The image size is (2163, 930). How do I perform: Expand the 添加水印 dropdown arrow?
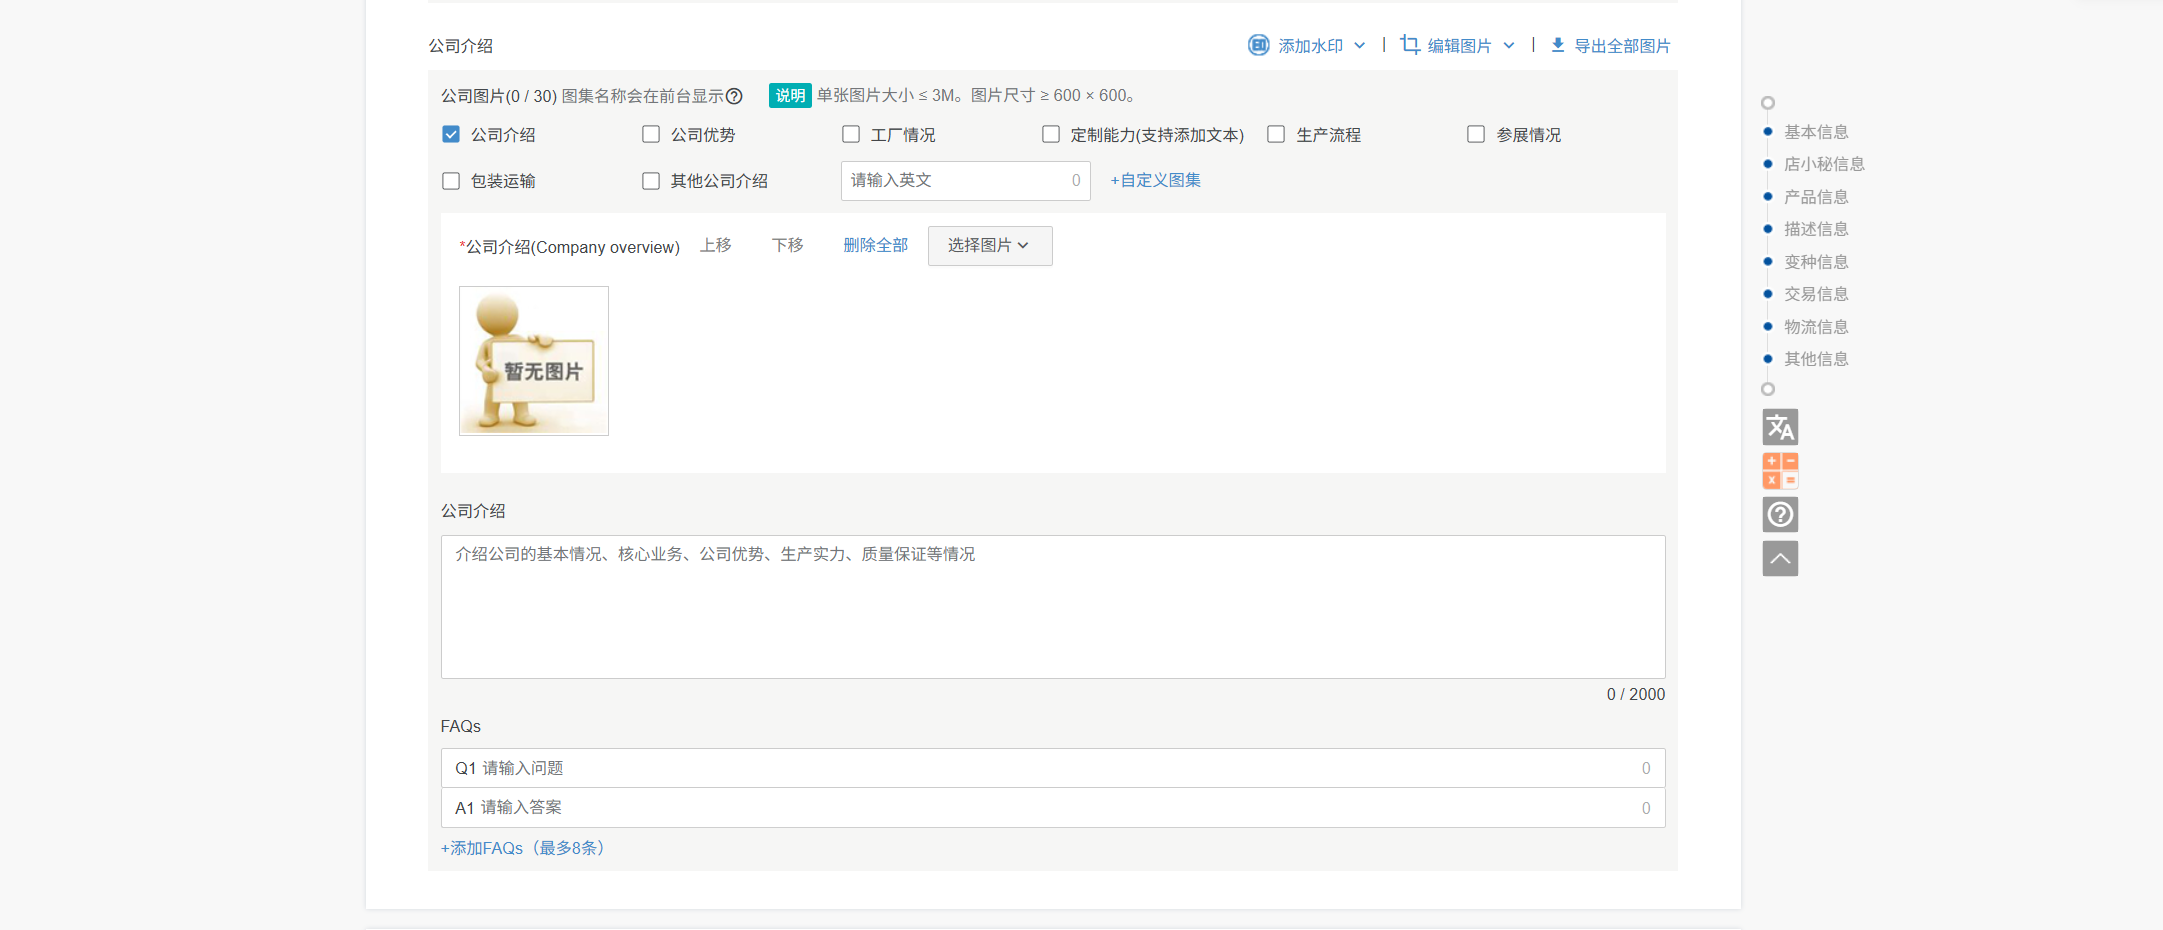(x=1359, y=46)
